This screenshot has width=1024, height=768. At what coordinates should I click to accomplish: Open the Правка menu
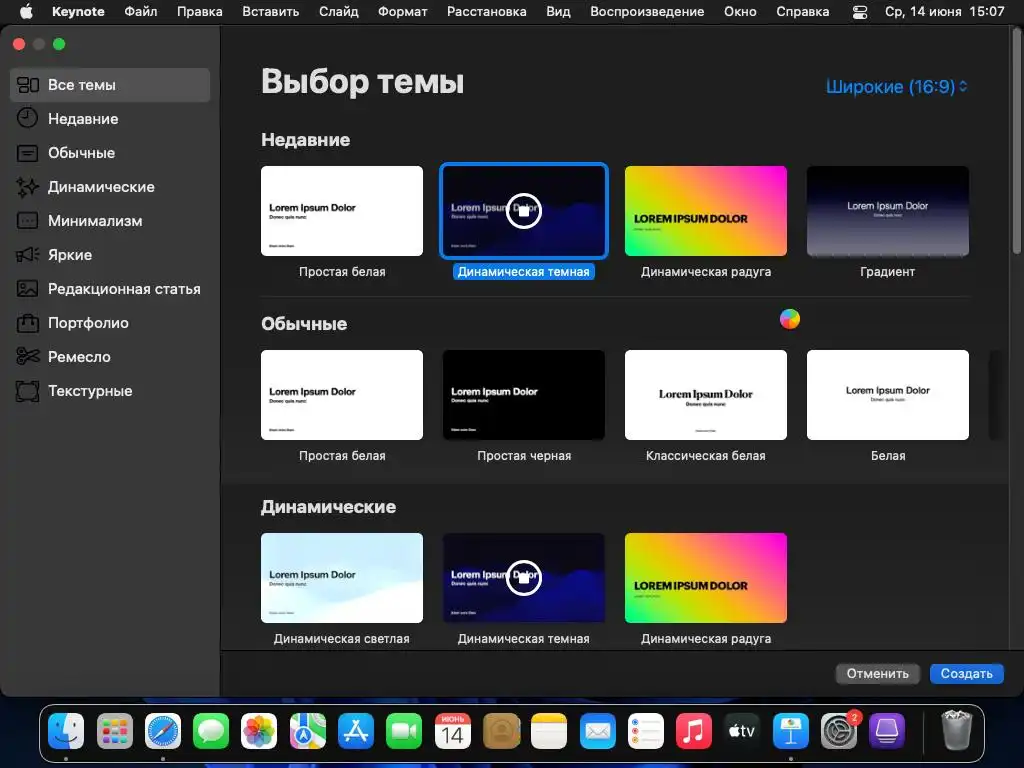click(x=200, y=11)
